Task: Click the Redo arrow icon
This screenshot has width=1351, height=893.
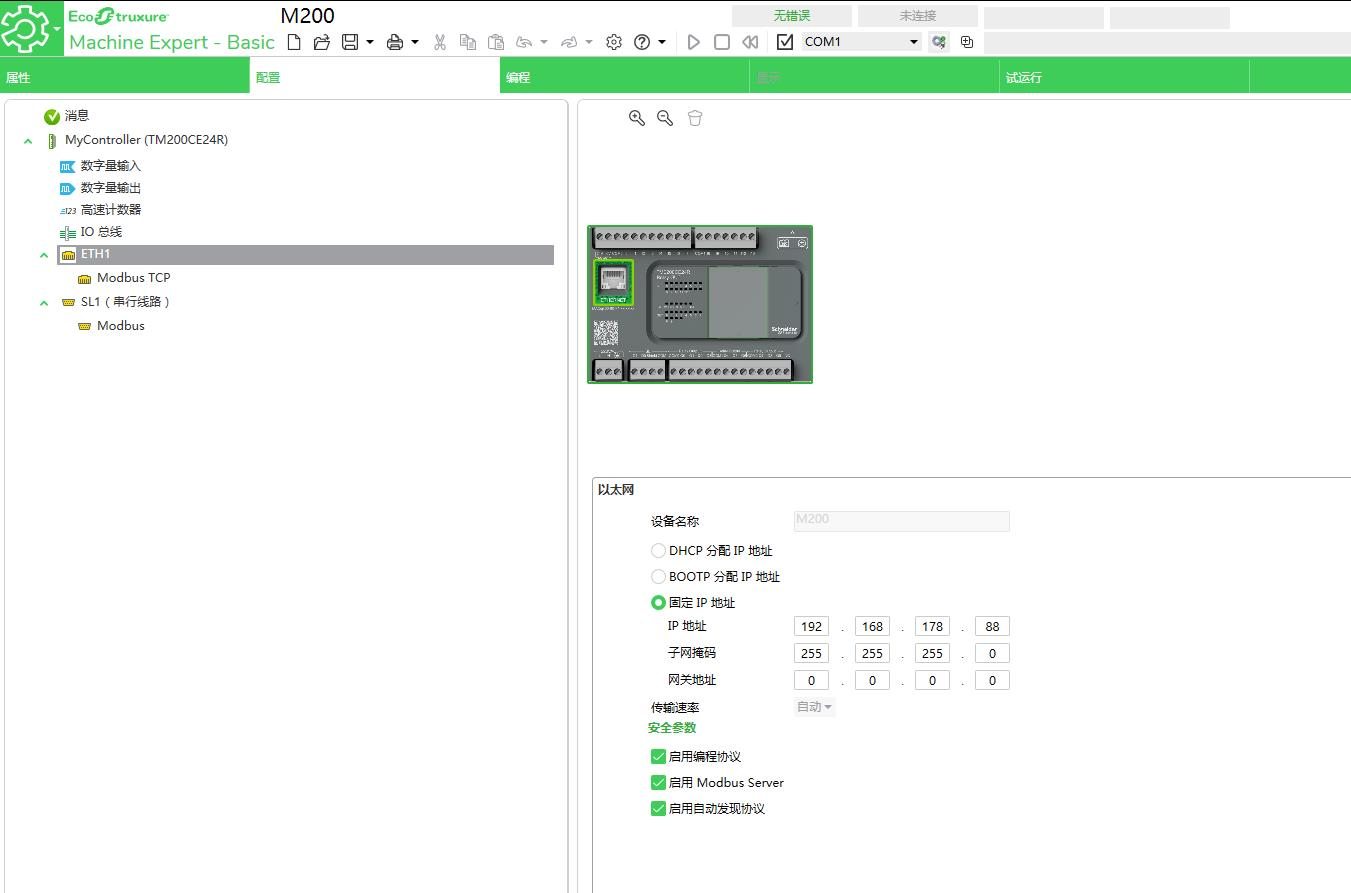Action: point(569,42)
